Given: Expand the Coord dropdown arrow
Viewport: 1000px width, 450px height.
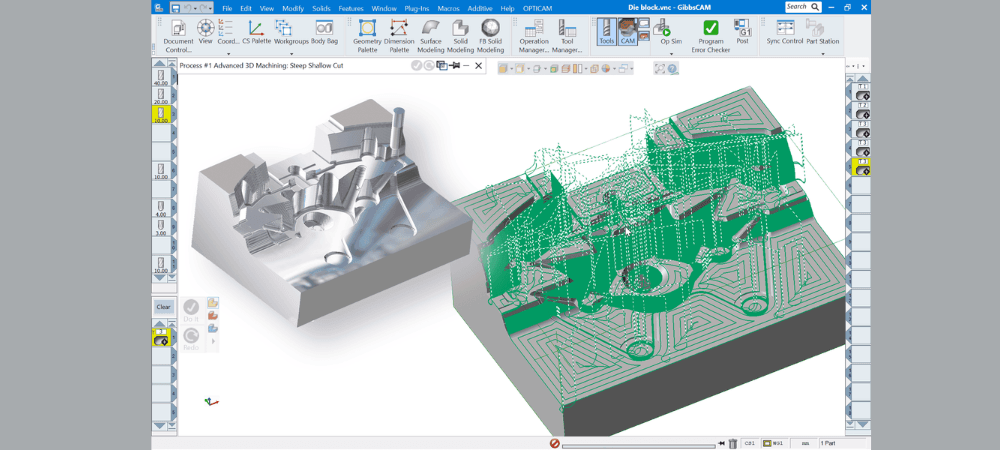Looking at the screenshot, I should pos(228,54).
